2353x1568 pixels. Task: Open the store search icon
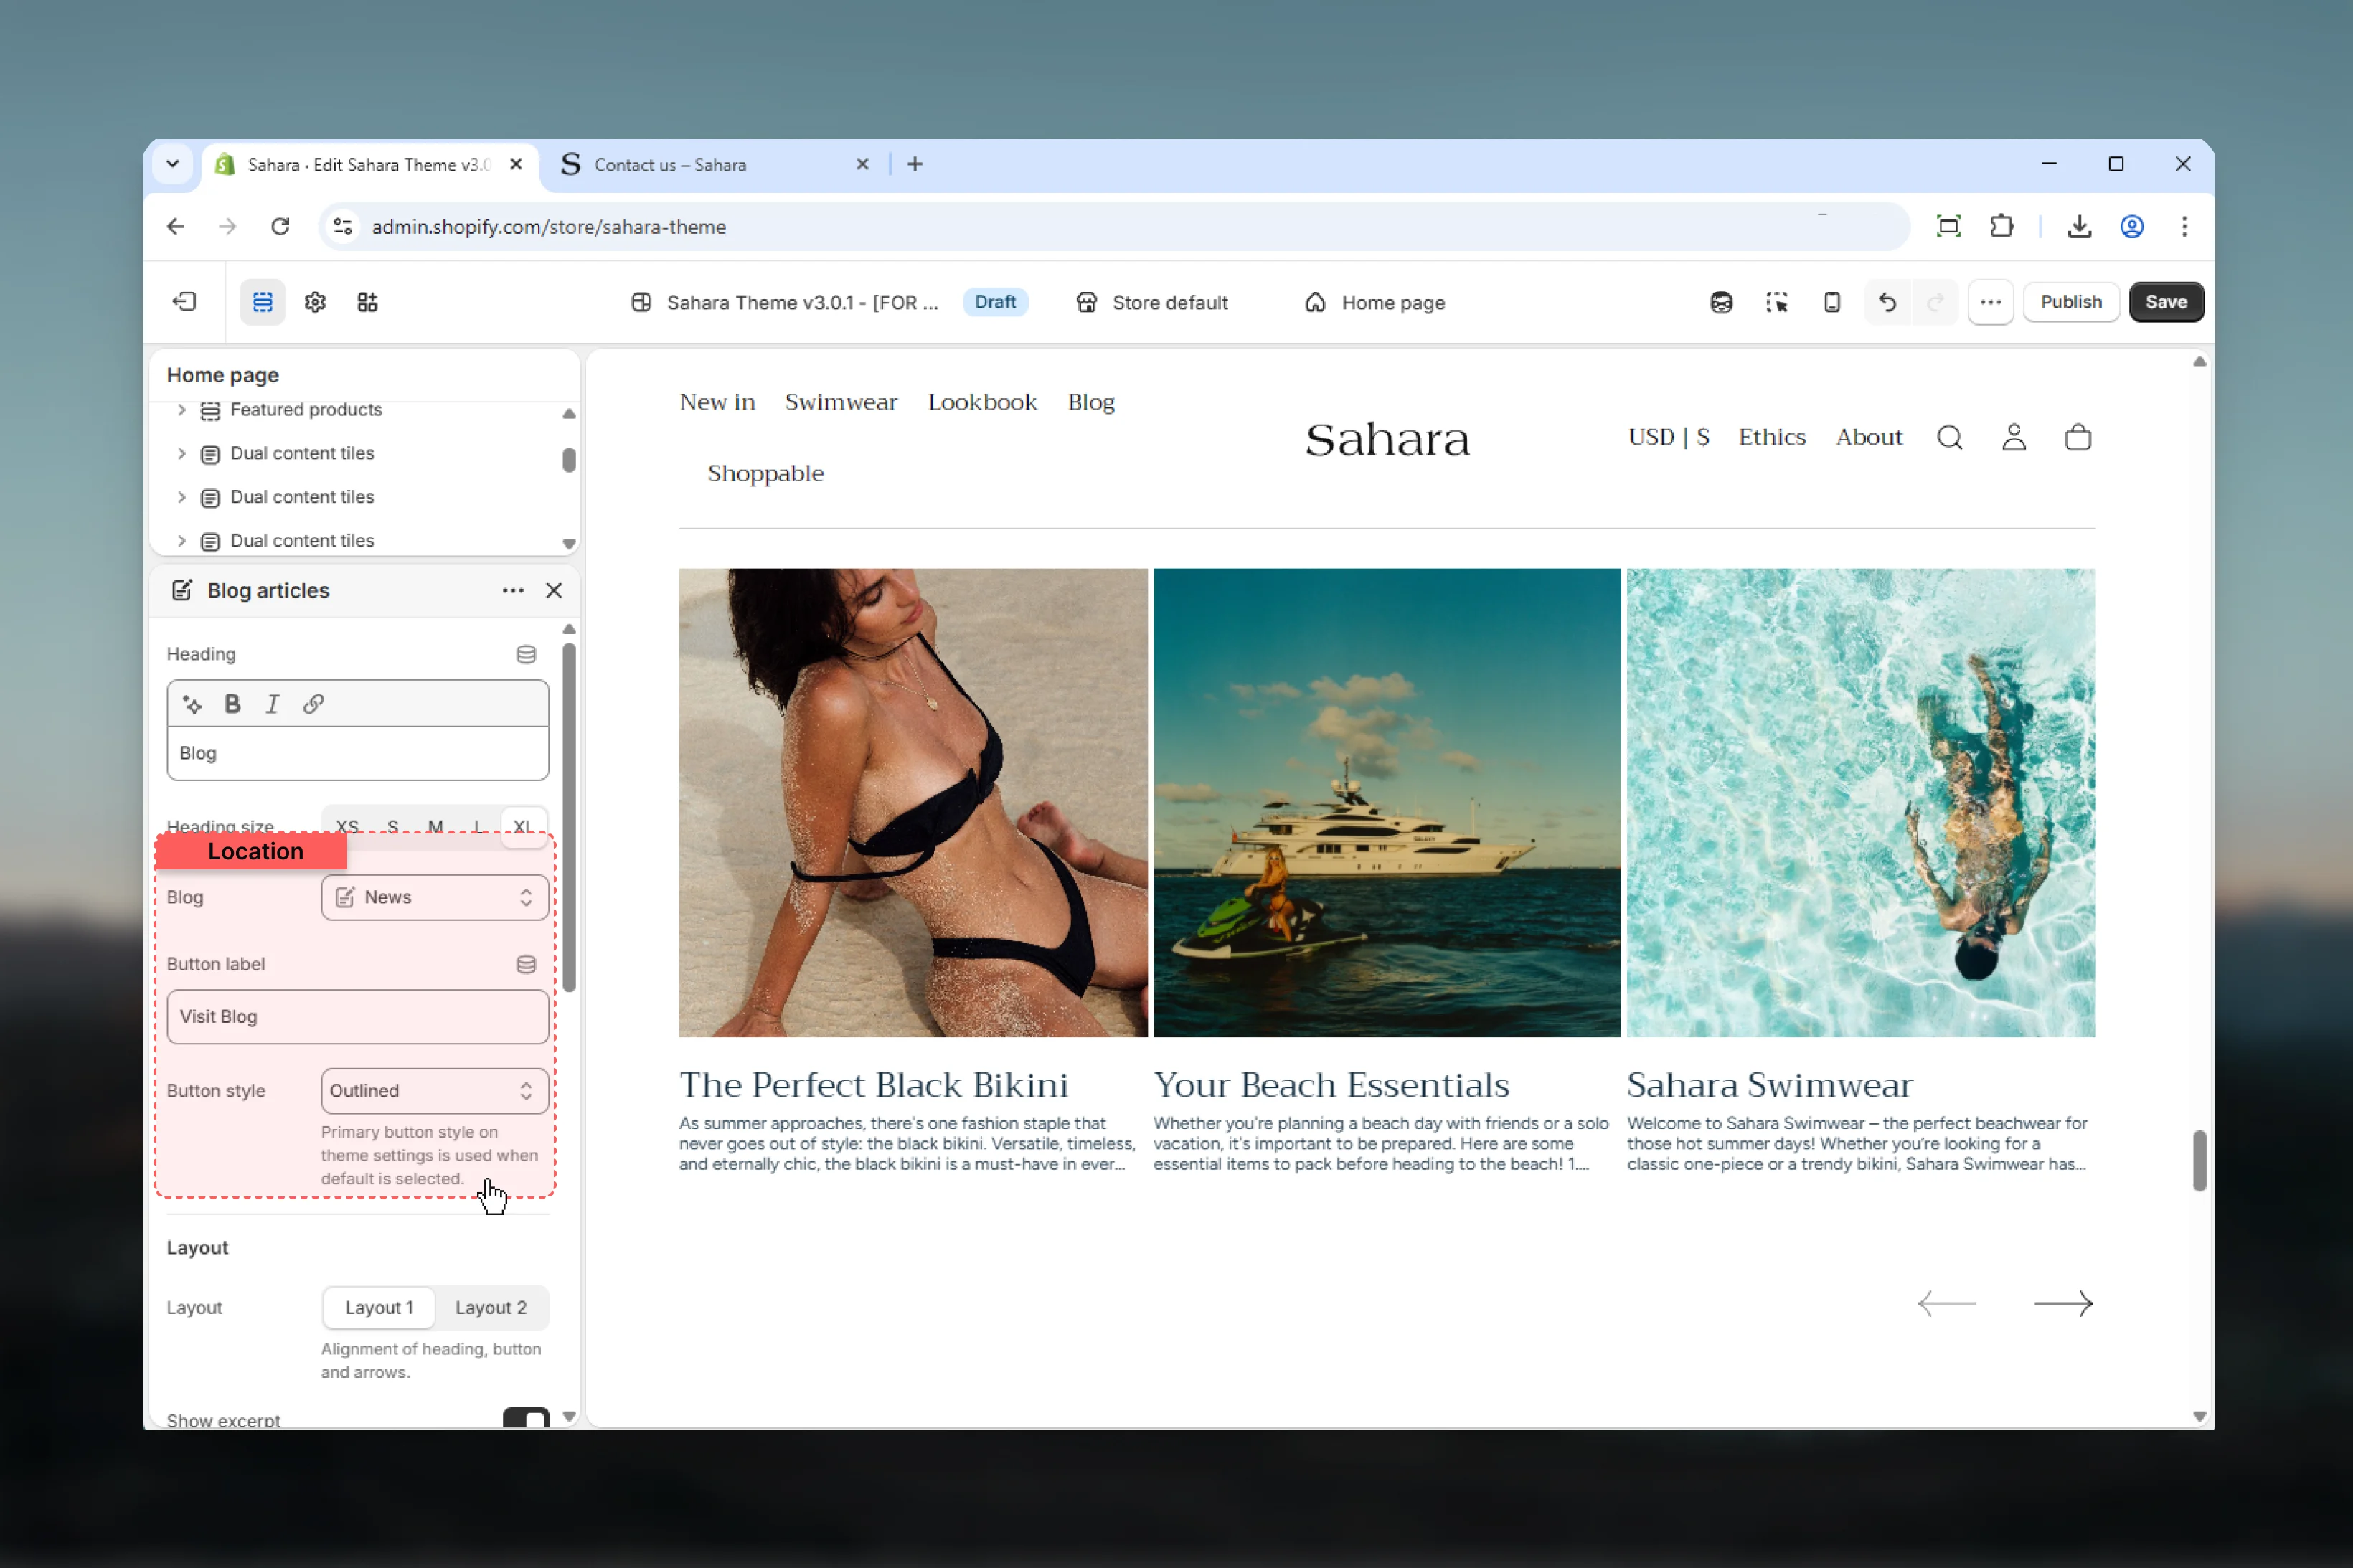click(x=1949, y=437)
